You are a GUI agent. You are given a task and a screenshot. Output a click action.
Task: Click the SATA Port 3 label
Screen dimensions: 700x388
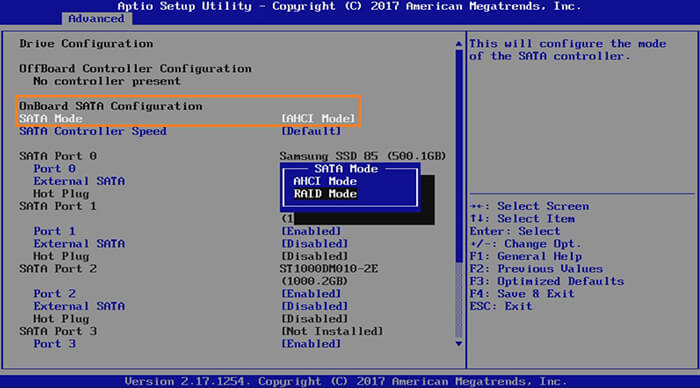tap(58, 331)
